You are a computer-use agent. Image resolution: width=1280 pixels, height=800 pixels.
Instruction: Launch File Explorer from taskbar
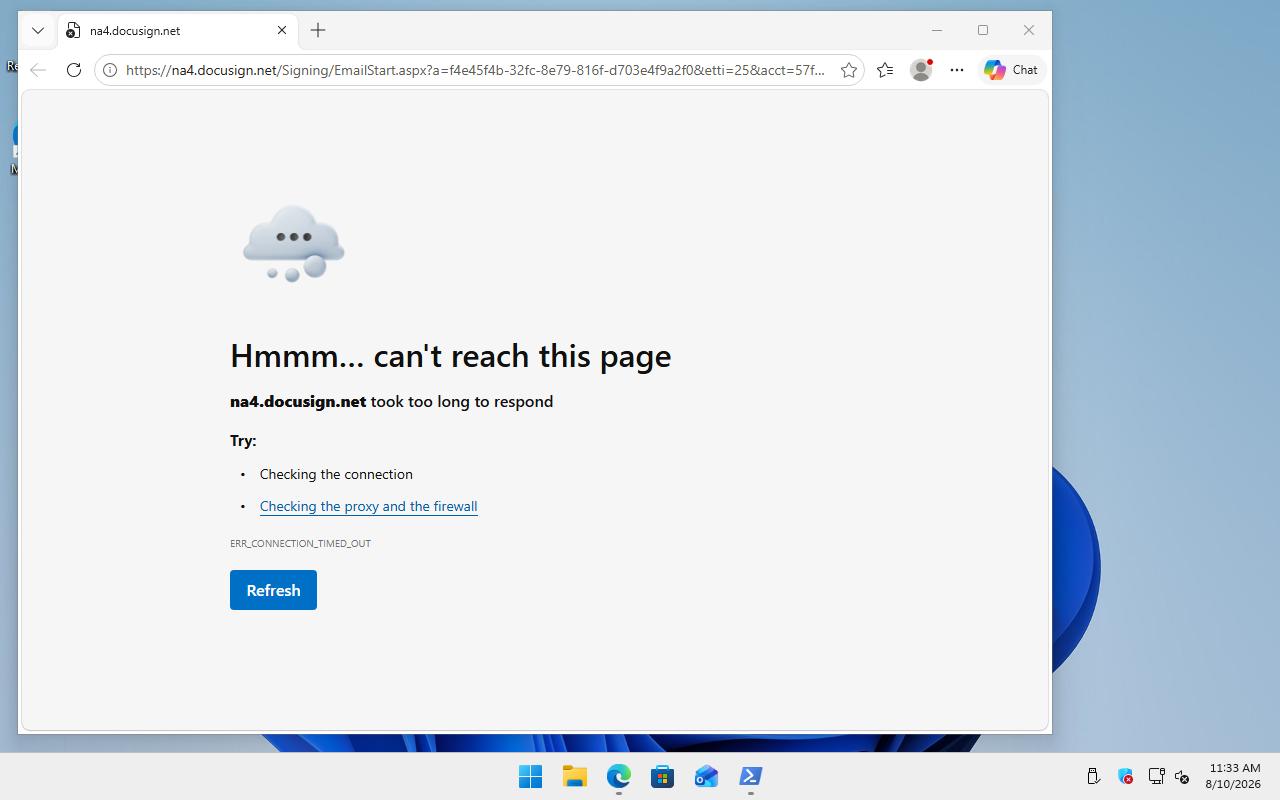[574, 776]
